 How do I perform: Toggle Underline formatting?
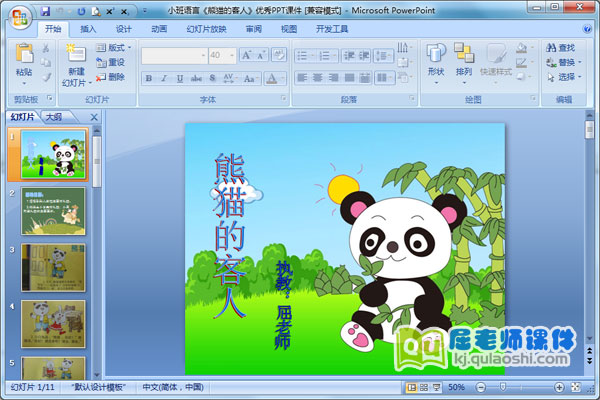pos(179,78)
